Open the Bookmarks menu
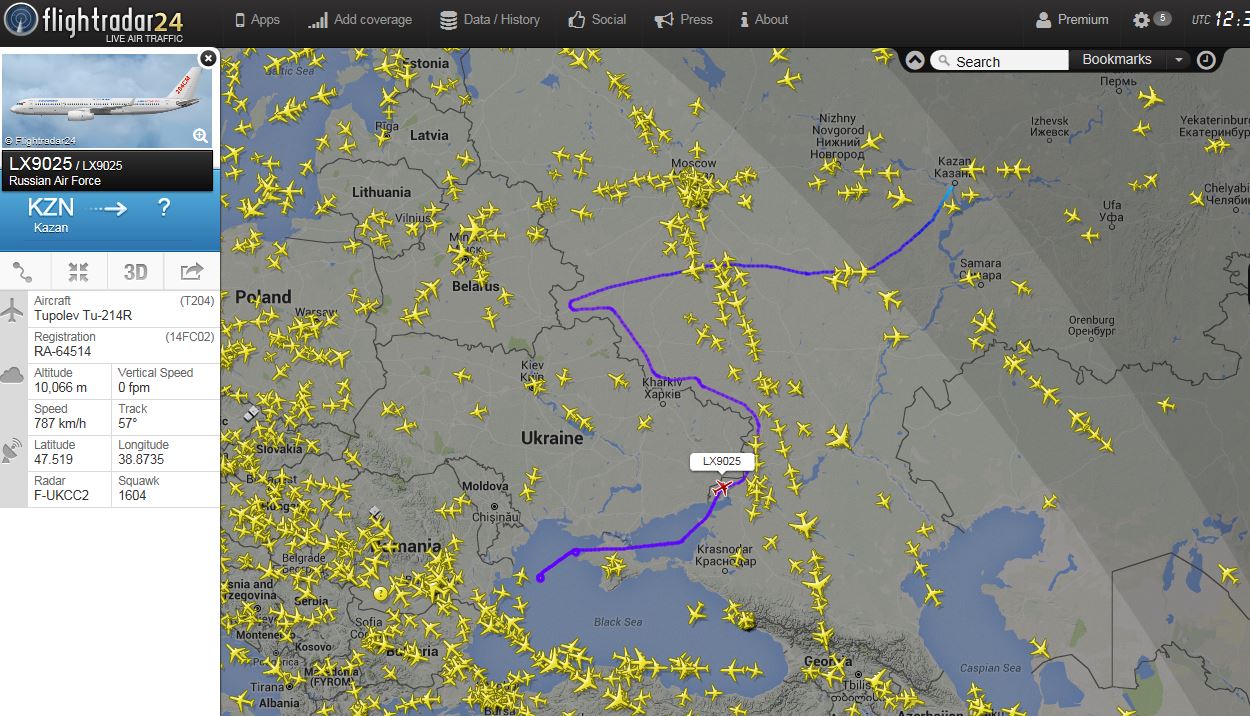The height and width of the screenshot is (716, 1250). (1117, 60)
